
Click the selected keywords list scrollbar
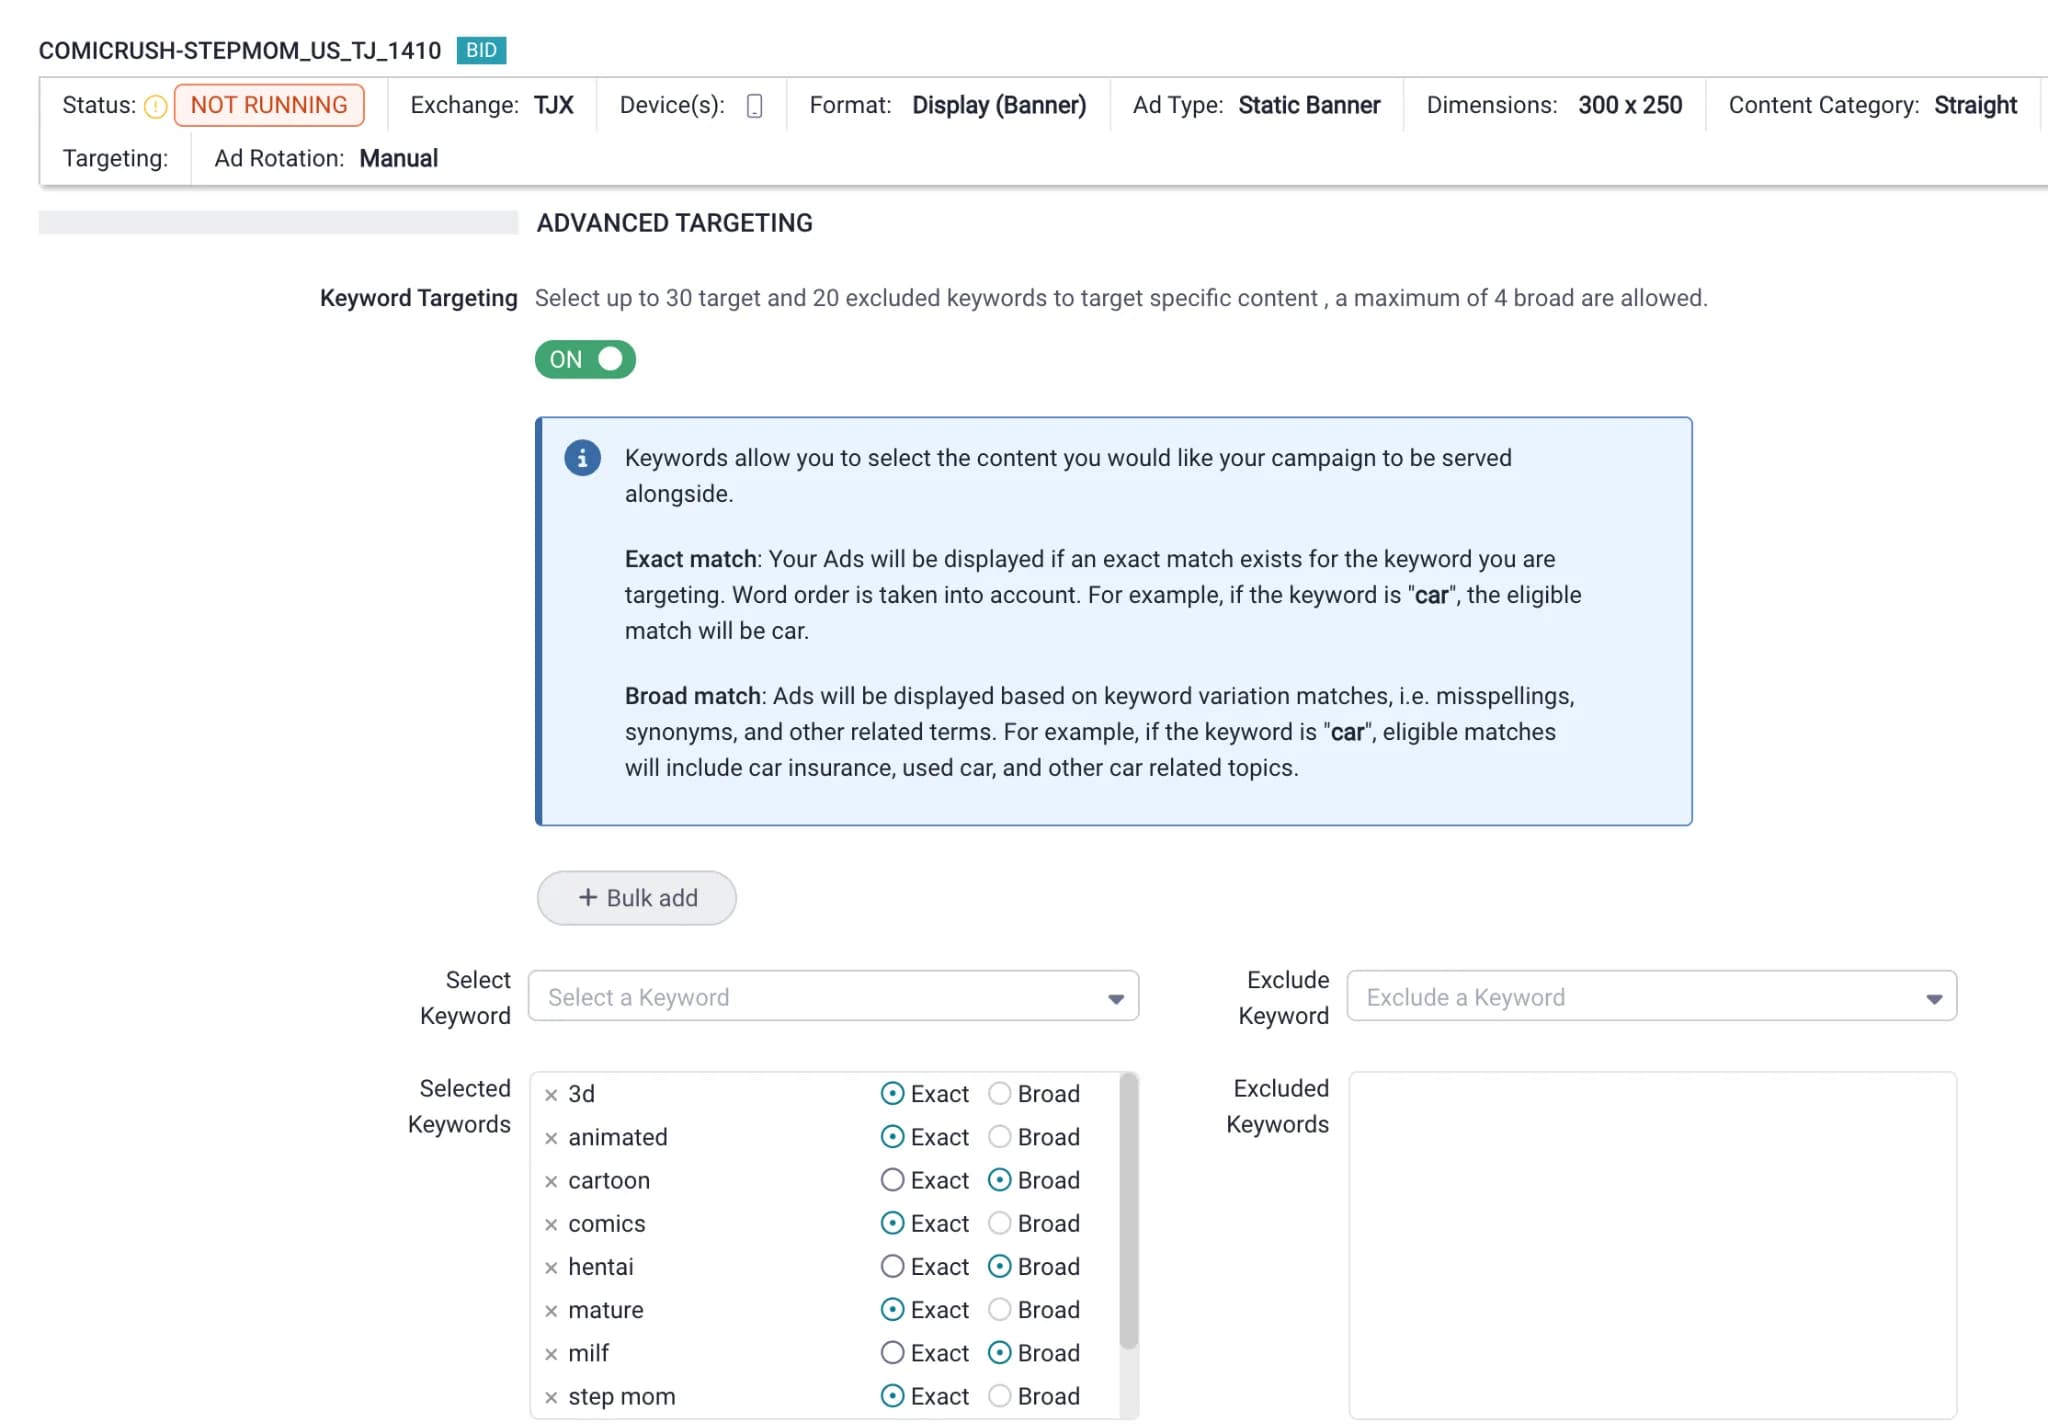click(x=1128, y=1212)
